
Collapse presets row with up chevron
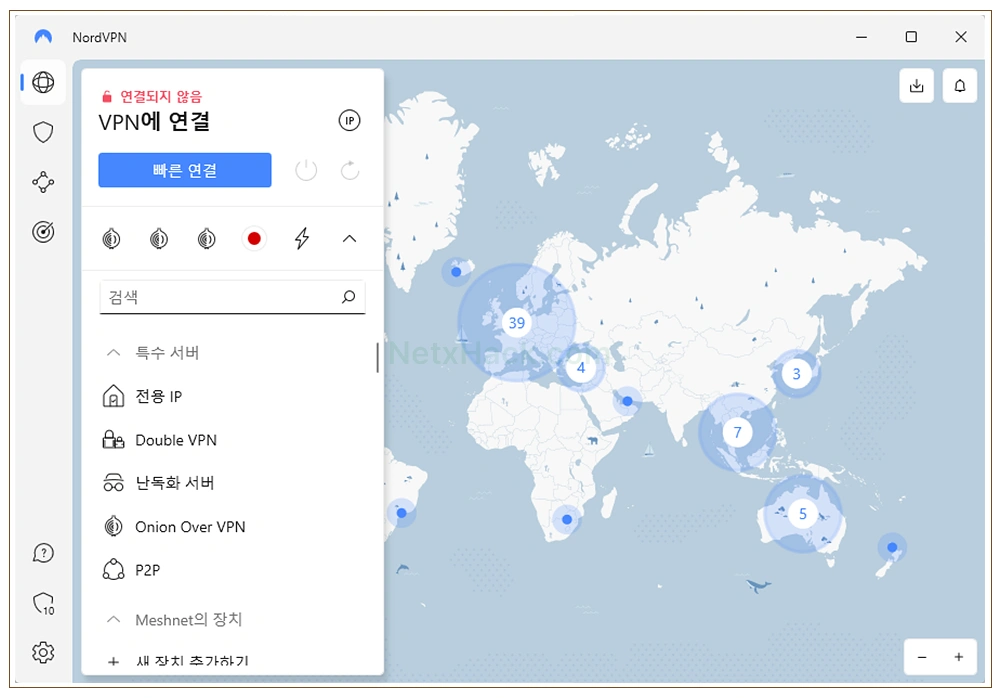click(349, 239)
